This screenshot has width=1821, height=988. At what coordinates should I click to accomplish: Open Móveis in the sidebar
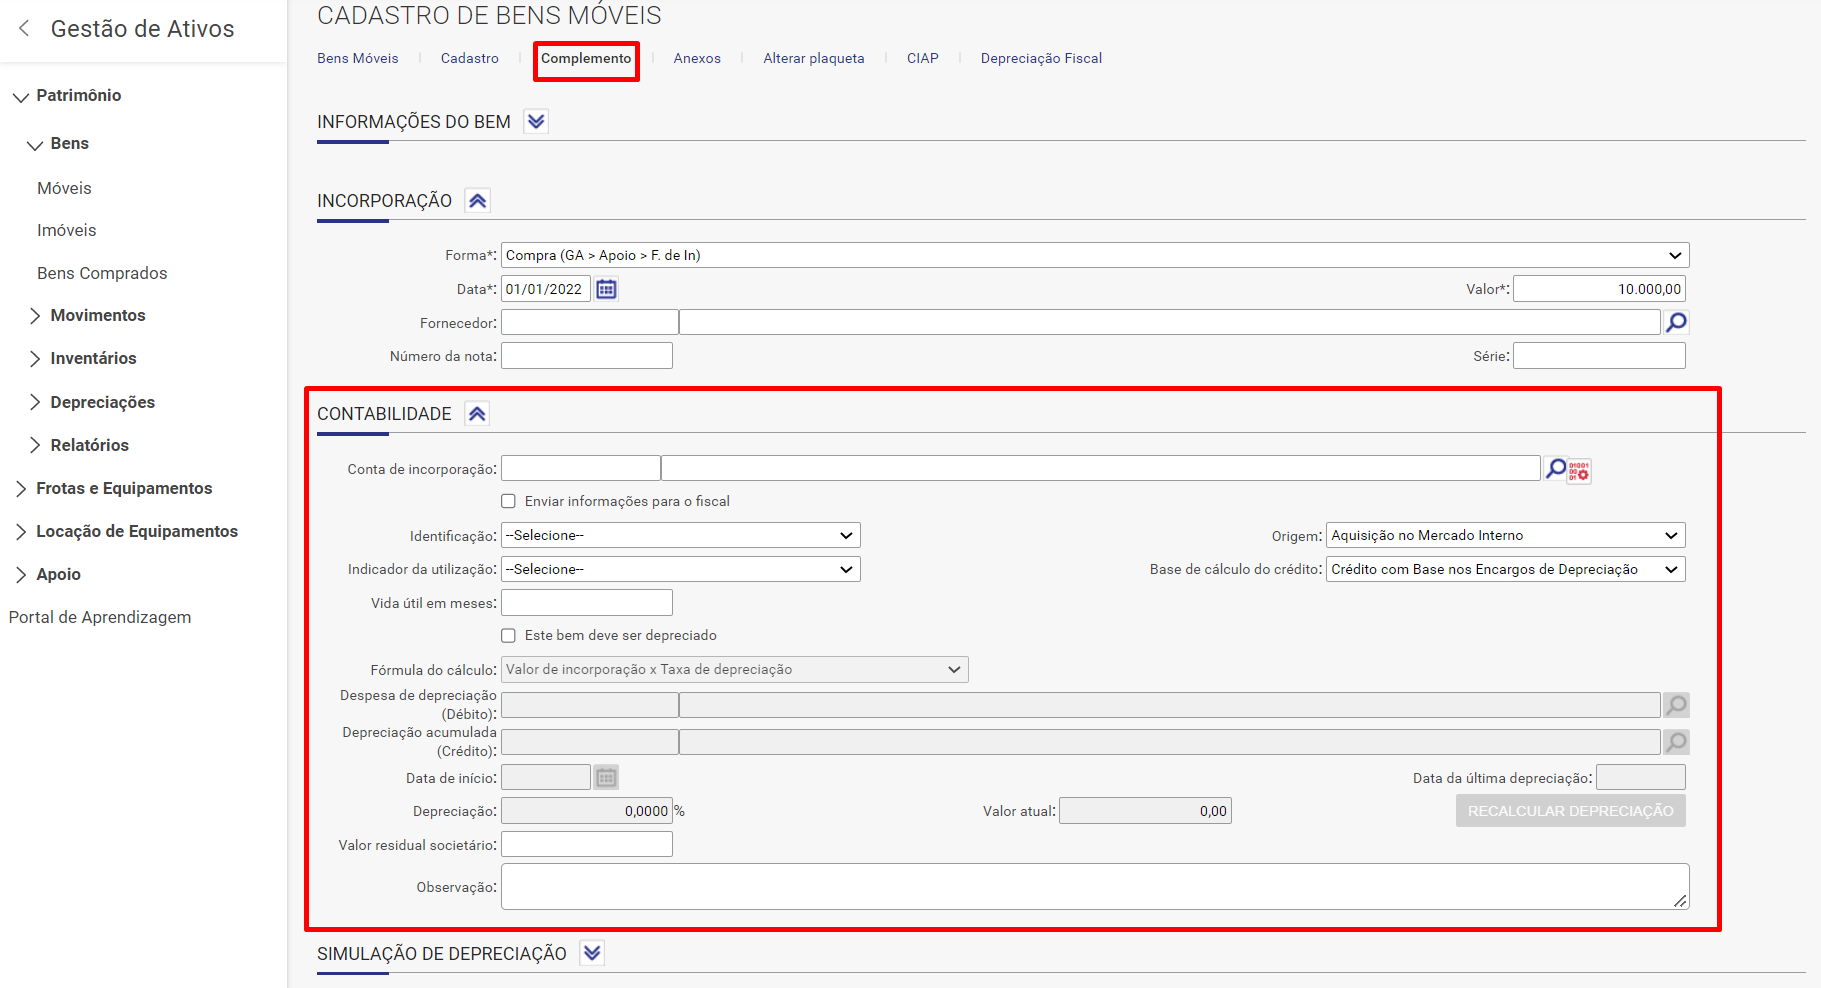point(64,188)
